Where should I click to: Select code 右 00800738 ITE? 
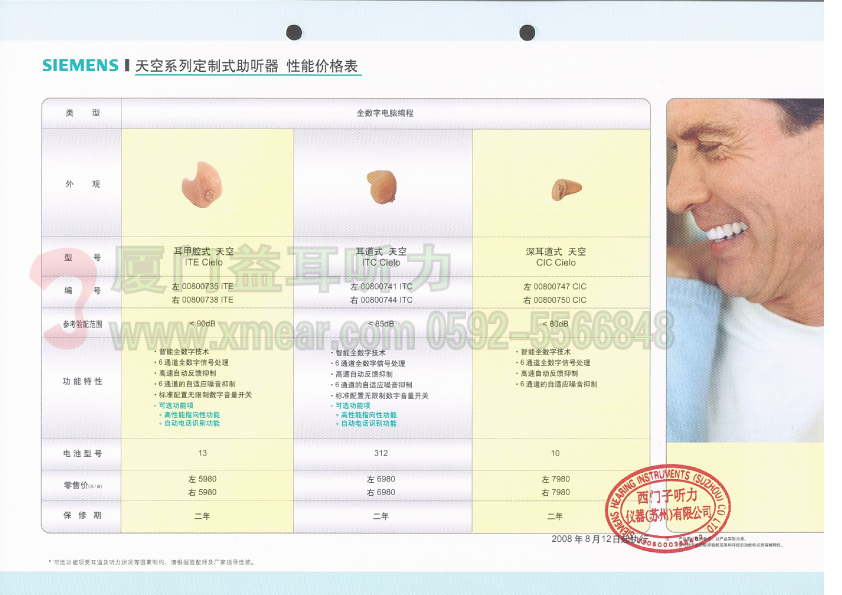tap(202, 300)
